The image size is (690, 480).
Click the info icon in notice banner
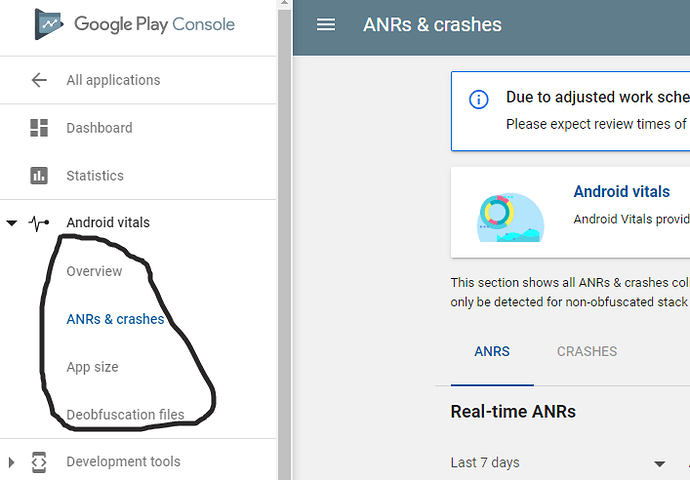[479, 99]
